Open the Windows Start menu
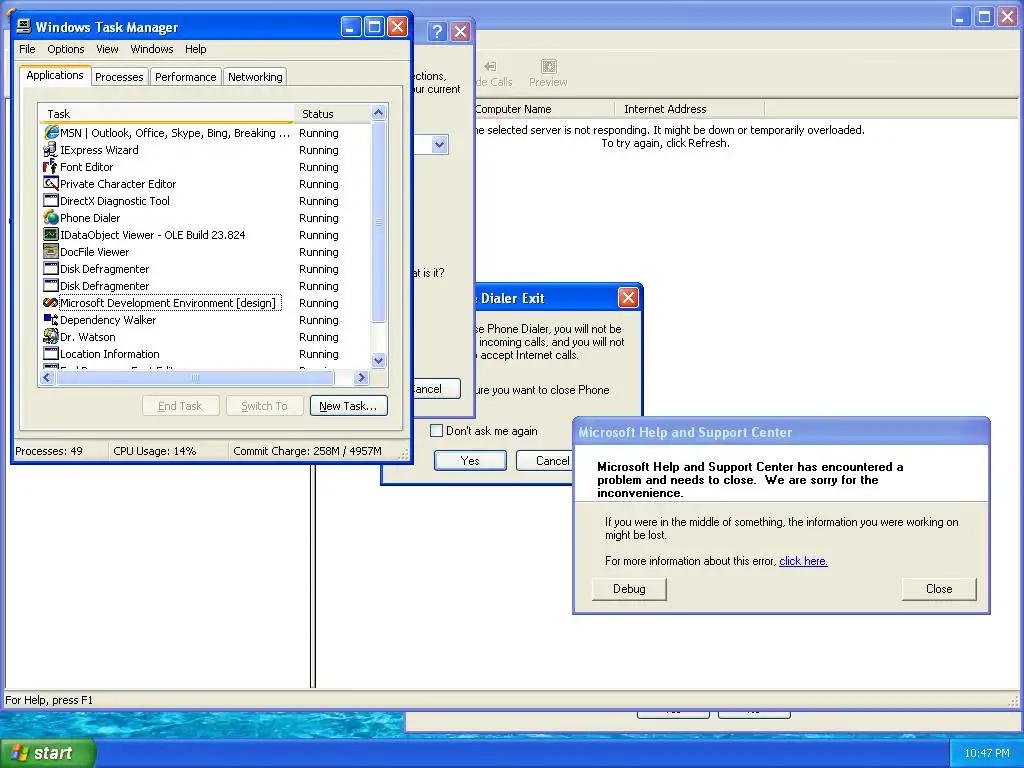The width and height of the screenshot is (1024, 768). pyautogui.click(x=47, y=753)
